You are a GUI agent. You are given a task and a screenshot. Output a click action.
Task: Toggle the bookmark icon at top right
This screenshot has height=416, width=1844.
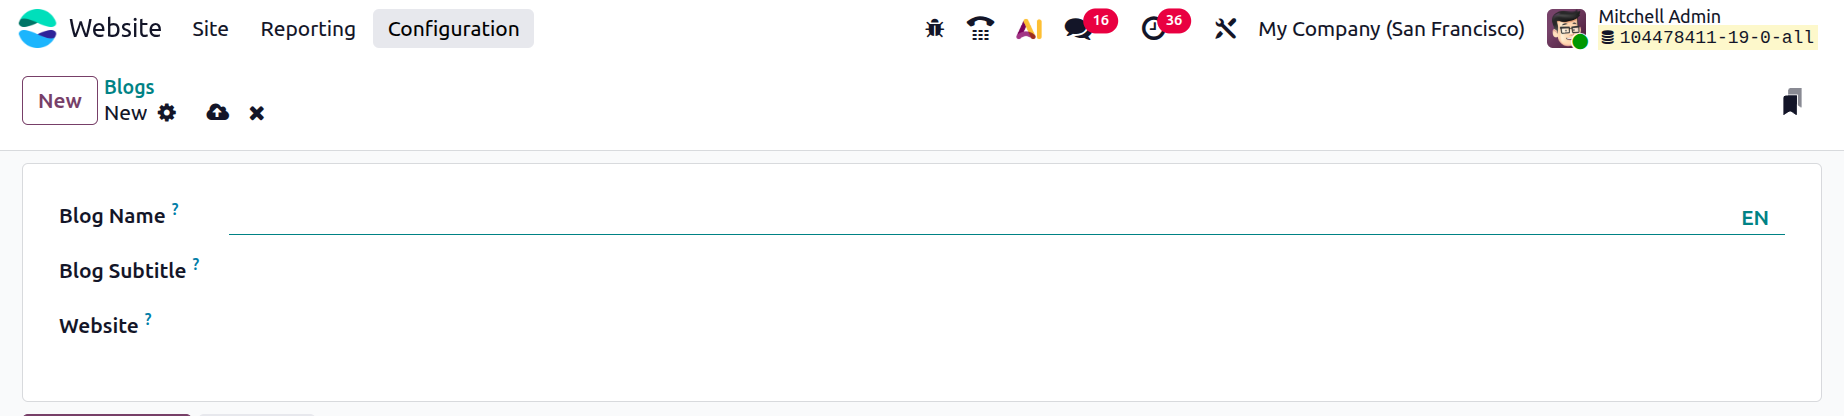[1792, 102]
